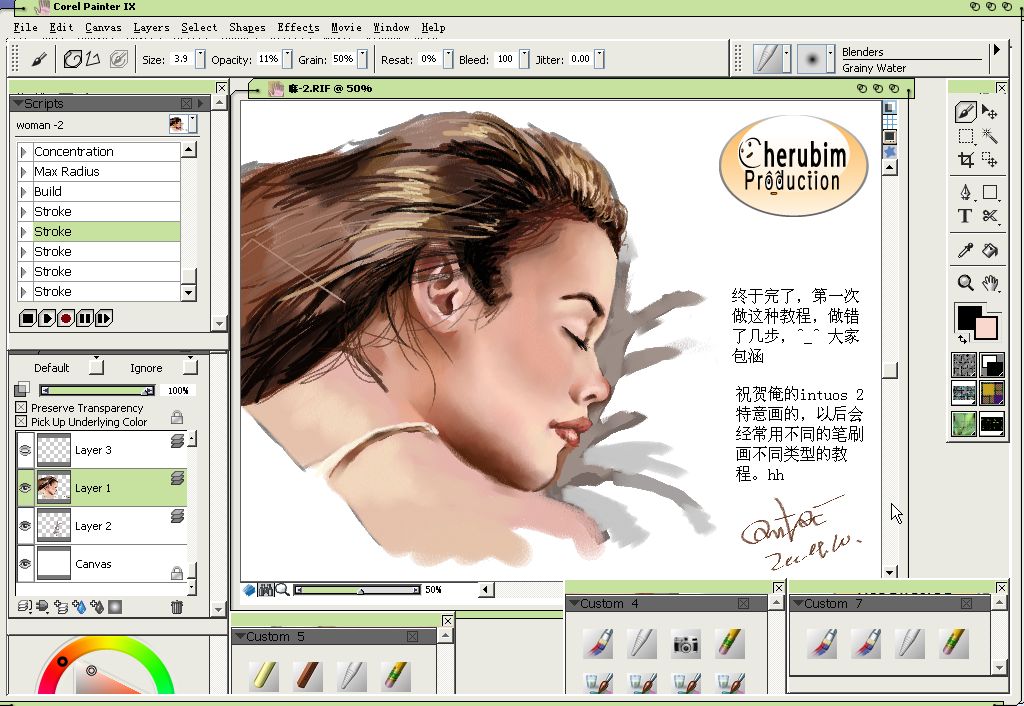Open the Shapes menu
Image resolution: width=1024 pixels, height=706 pixels.
coord(247,27)
